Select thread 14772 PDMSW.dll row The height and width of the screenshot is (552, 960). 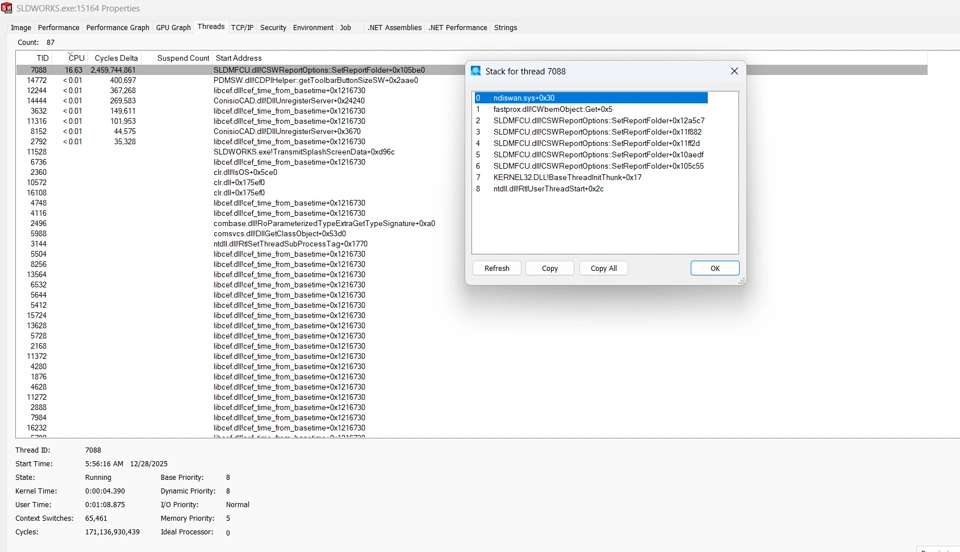tap(471, 80)
